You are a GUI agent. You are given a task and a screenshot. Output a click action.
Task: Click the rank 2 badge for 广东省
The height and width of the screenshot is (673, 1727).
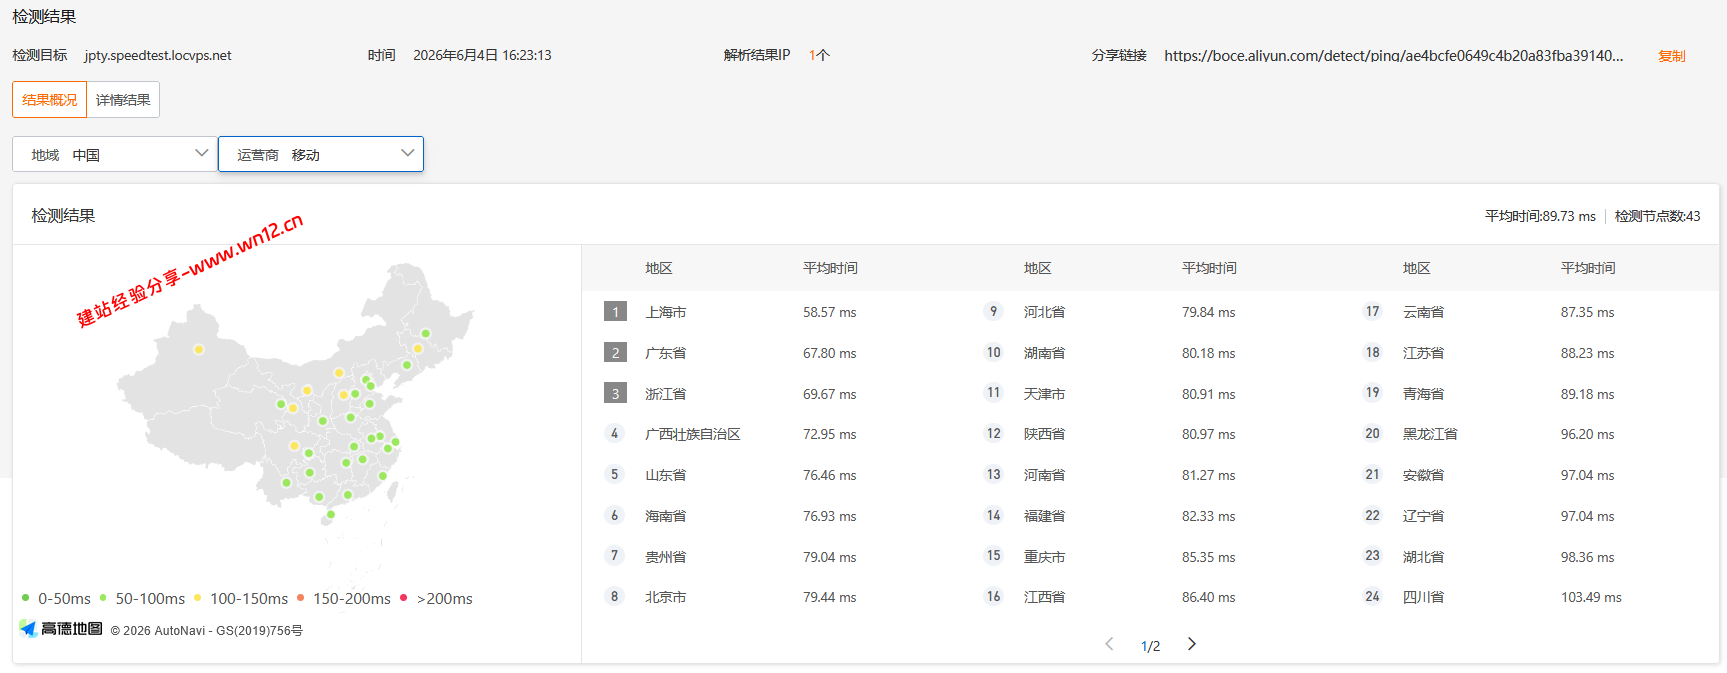coord(615,353)
